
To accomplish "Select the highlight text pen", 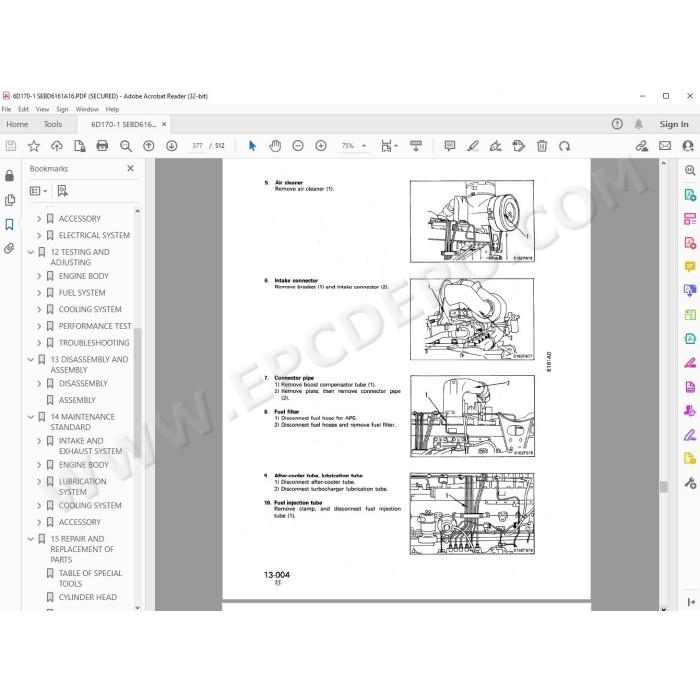I will tap(473, 146).
